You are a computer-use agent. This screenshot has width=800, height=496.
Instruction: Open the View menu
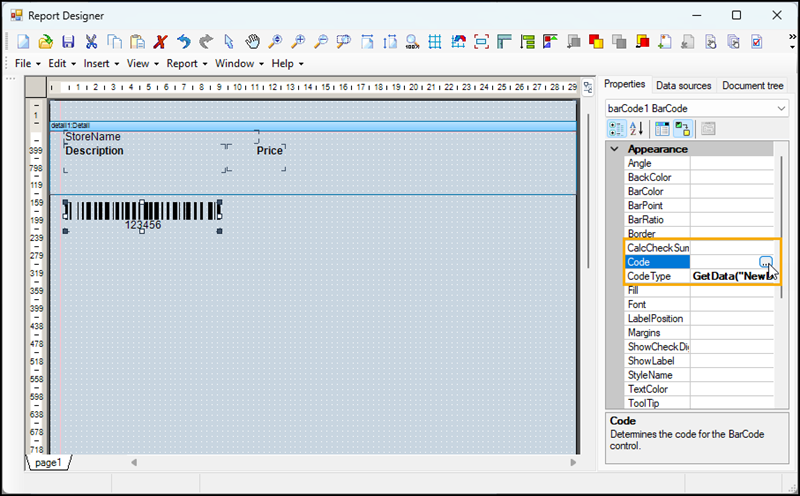click(x=142, y=63)
